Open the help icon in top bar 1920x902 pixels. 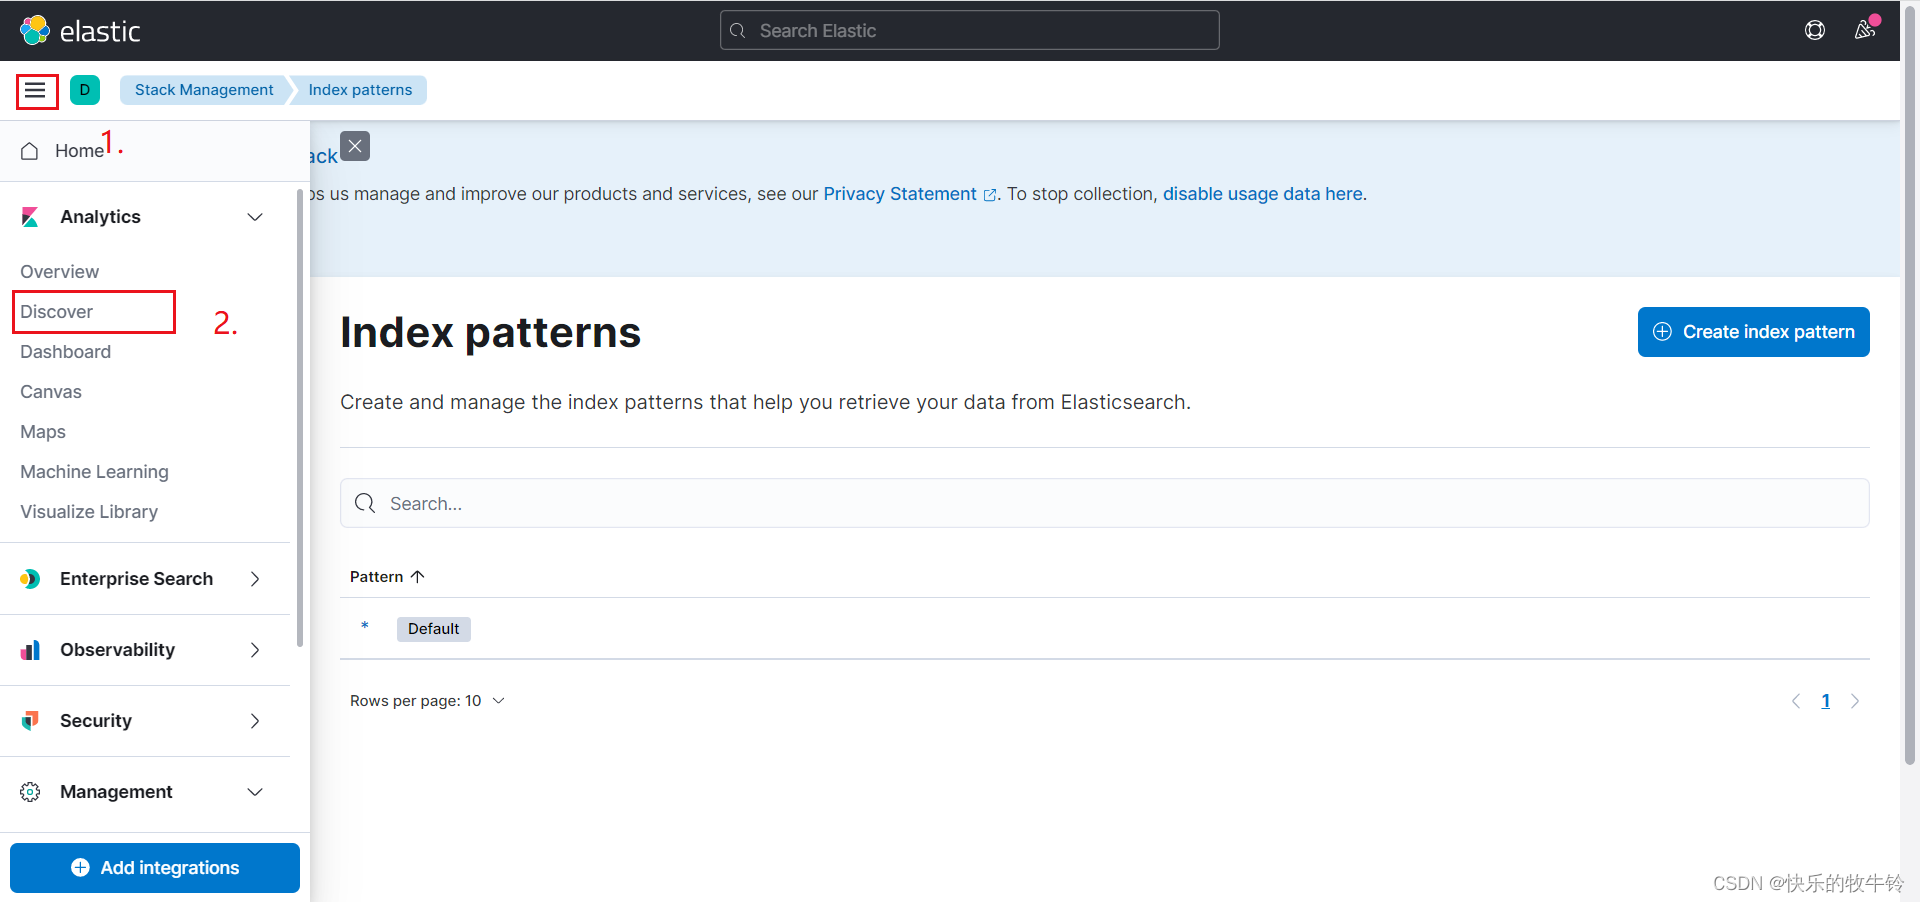coord(1815,30)
